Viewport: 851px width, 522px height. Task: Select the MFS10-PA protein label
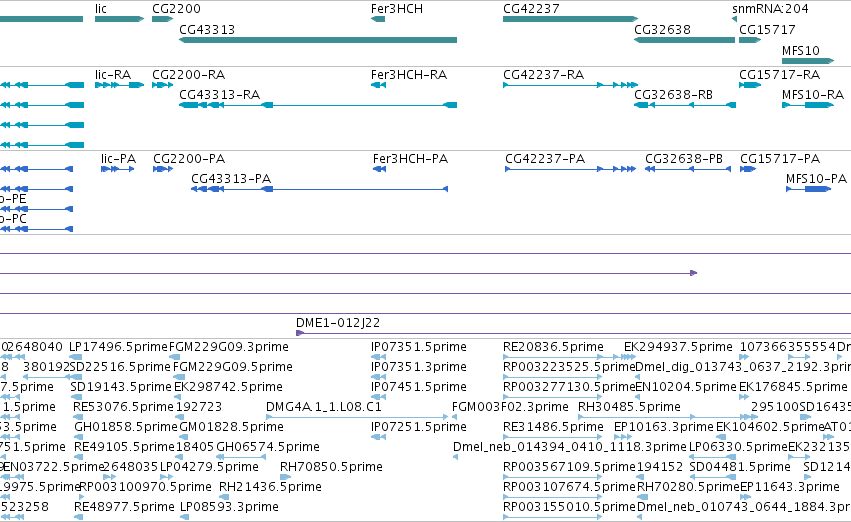click(x=816, y=179)
